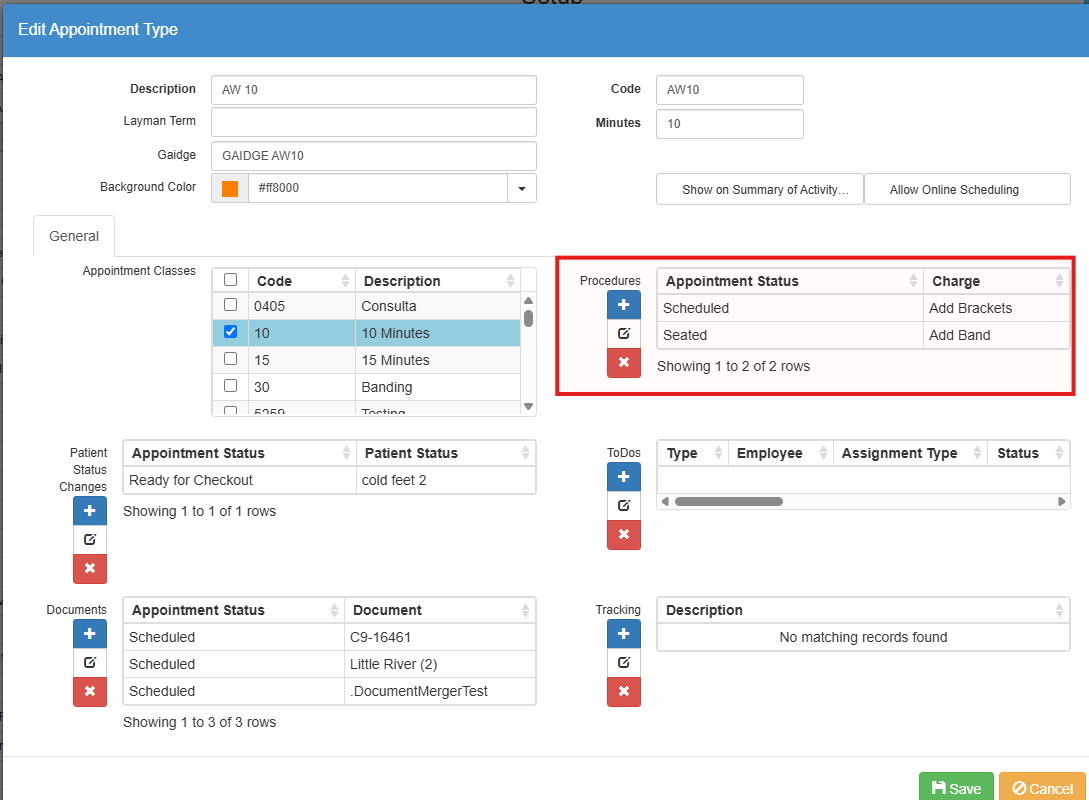This screenshot has height=801, width=1089.
Task: Sort Documents by Document column
Action: tap(440, 610)
